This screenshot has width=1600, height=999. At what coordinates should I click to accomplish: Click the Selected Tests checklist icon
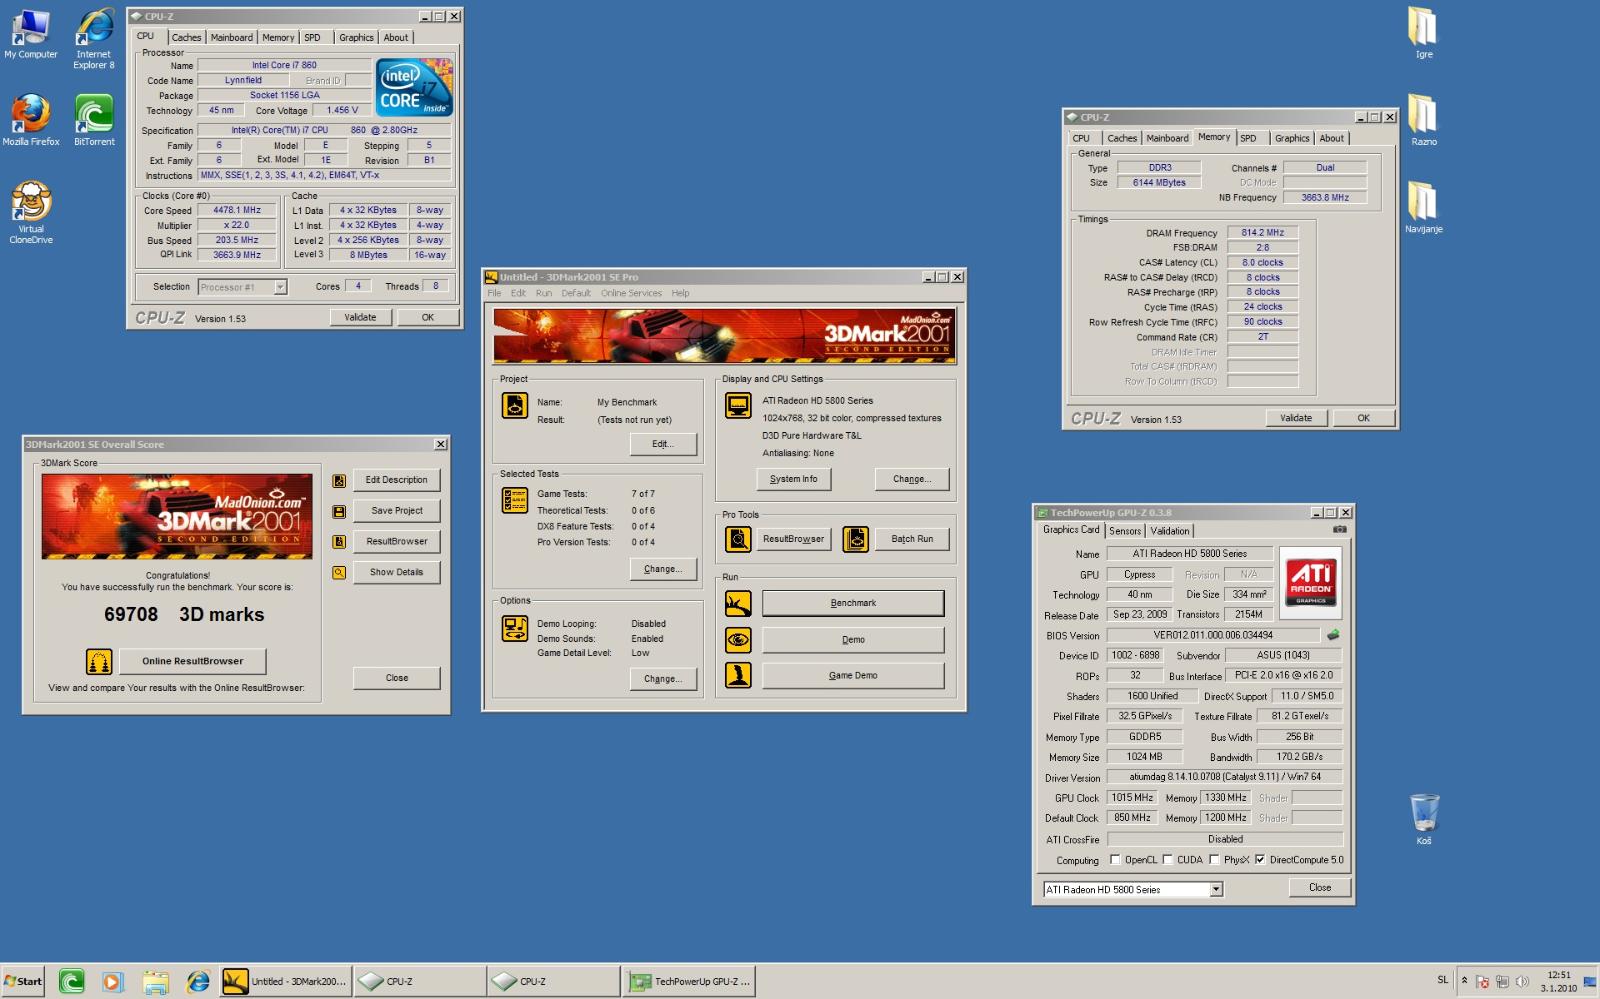coord(515,500)
